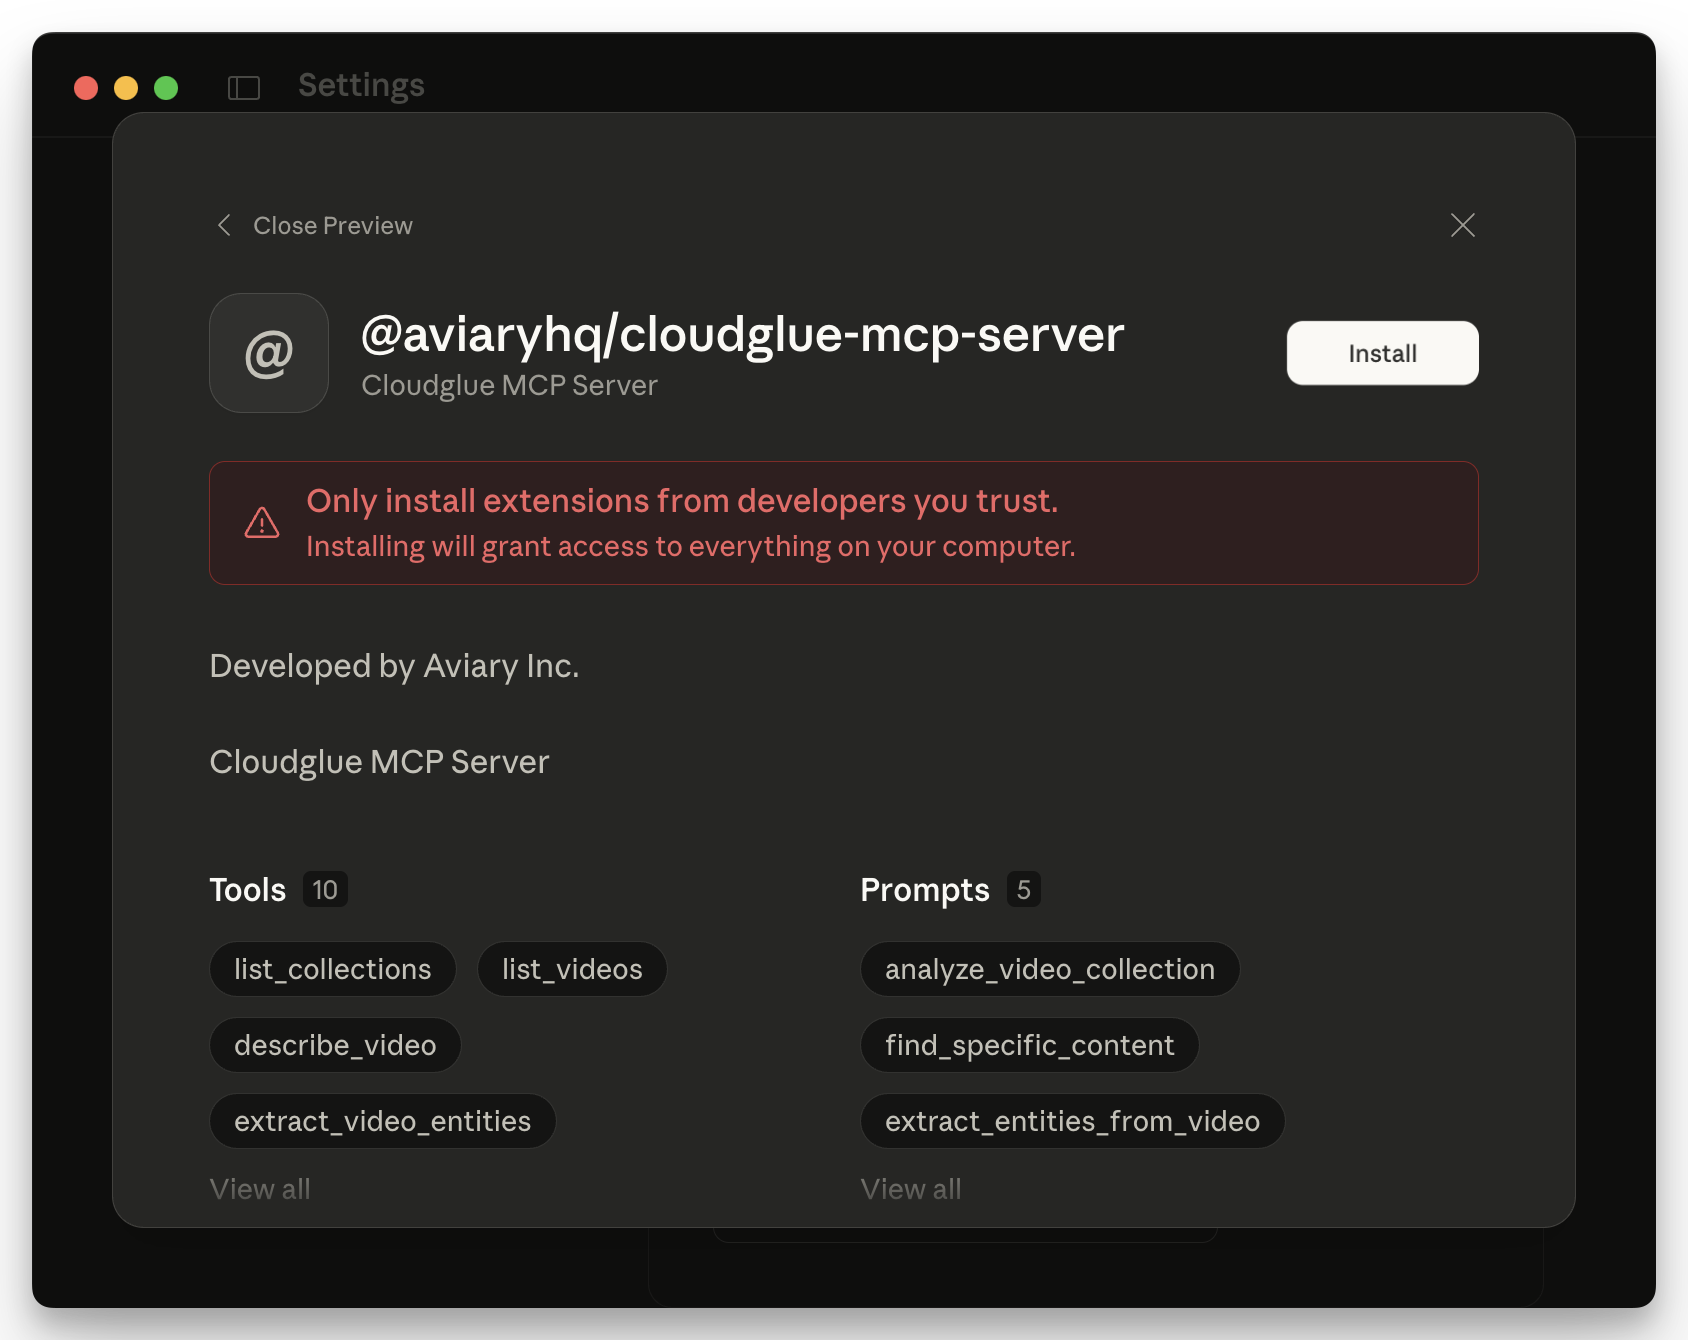This screenshot has width=1688, height=1340.
Task: Select the list_videos tool chip
Action: (571, 968)
